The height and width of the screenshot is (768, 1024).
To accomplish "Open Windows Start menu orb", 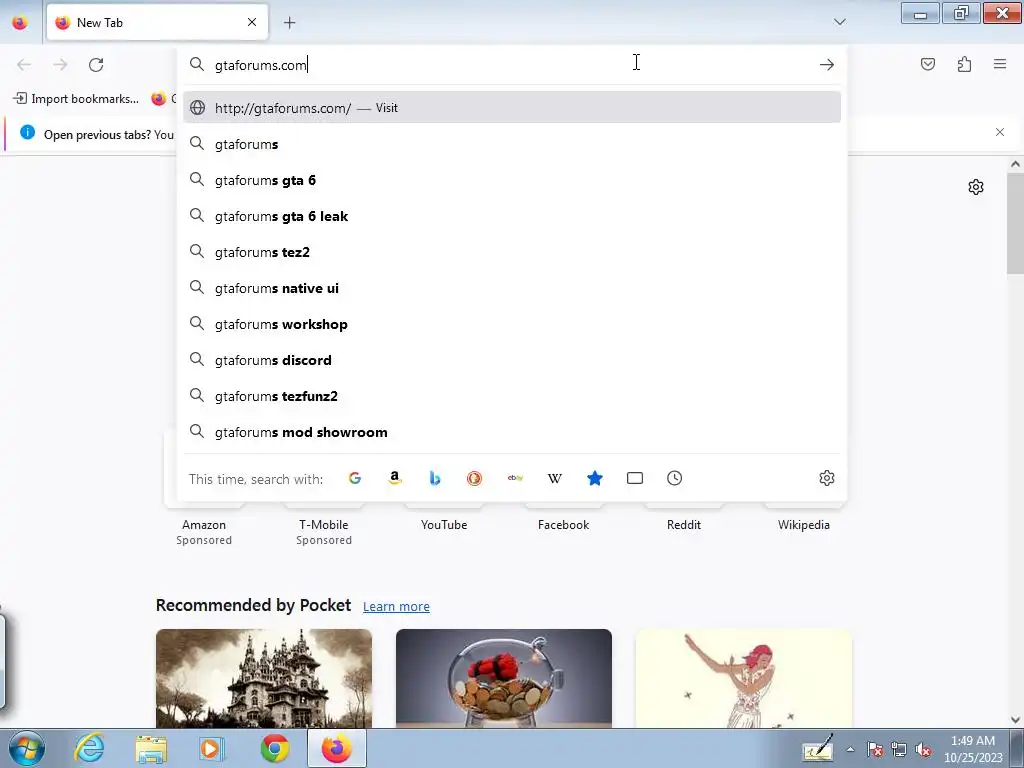I will click(25, 748).
